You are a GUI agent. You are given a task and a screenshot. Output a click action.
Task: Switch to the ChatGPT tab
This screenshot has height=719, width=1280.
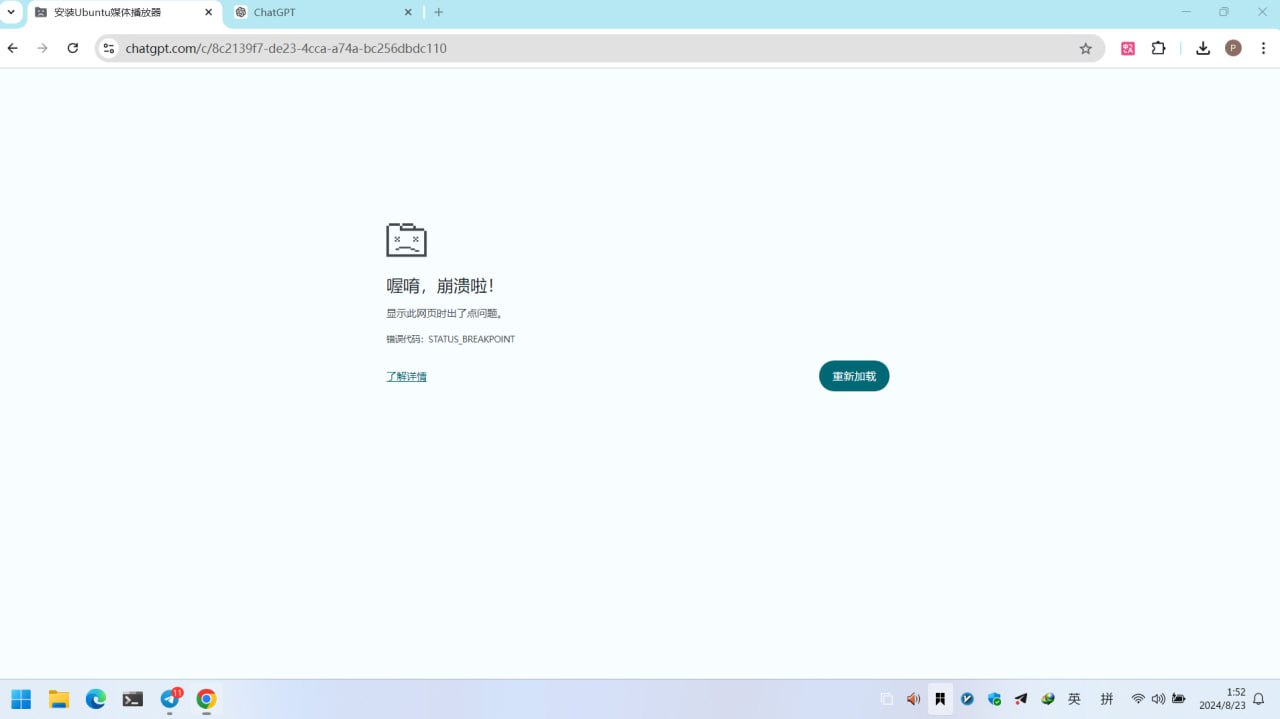point(310,12)
